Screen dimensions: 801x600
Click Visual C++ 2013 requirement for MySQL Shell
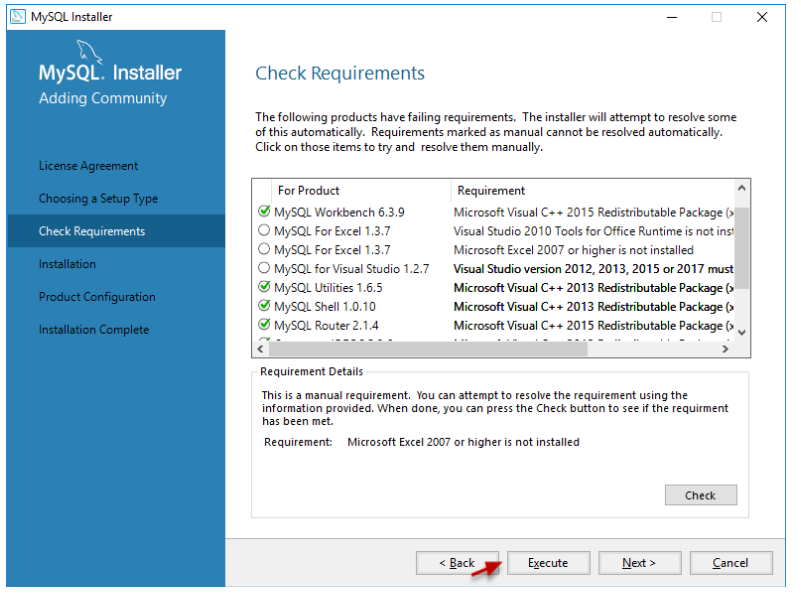click(x=594, y=306)
